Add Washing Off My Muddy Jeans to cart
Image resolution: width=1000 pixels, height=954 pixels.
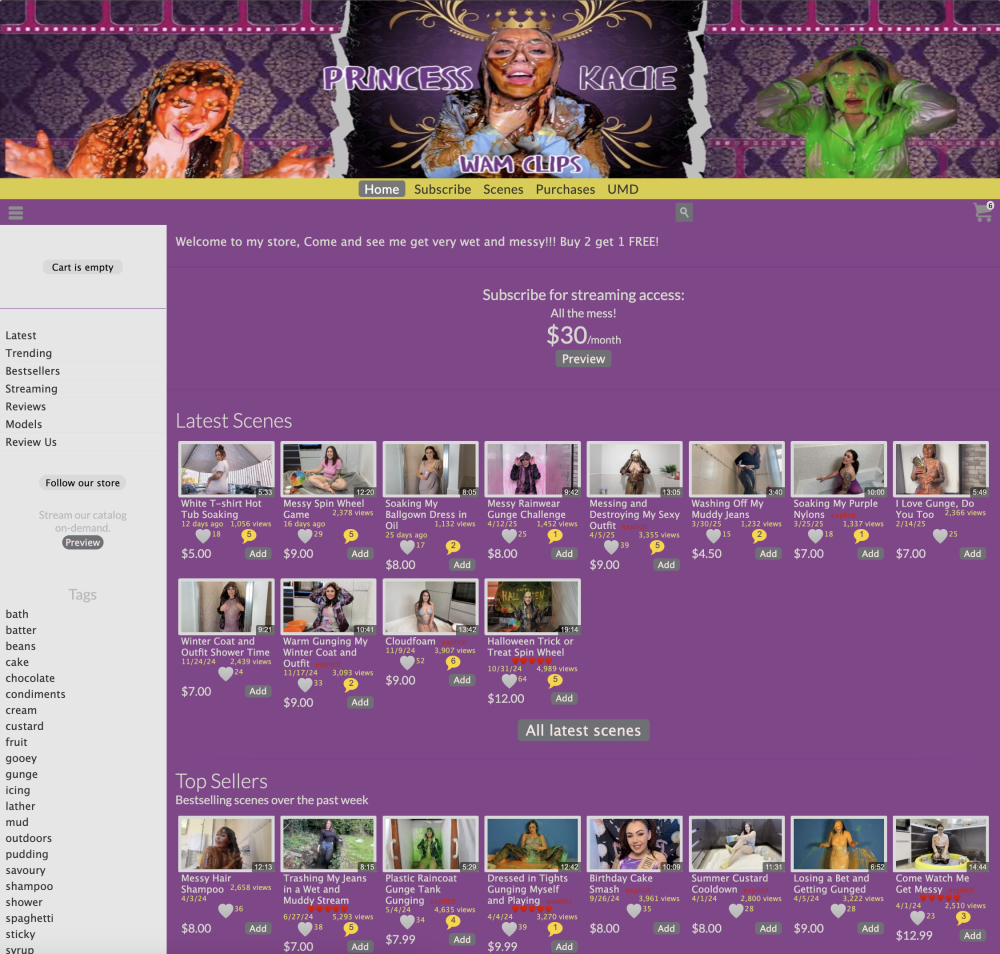tap(768, 553)
